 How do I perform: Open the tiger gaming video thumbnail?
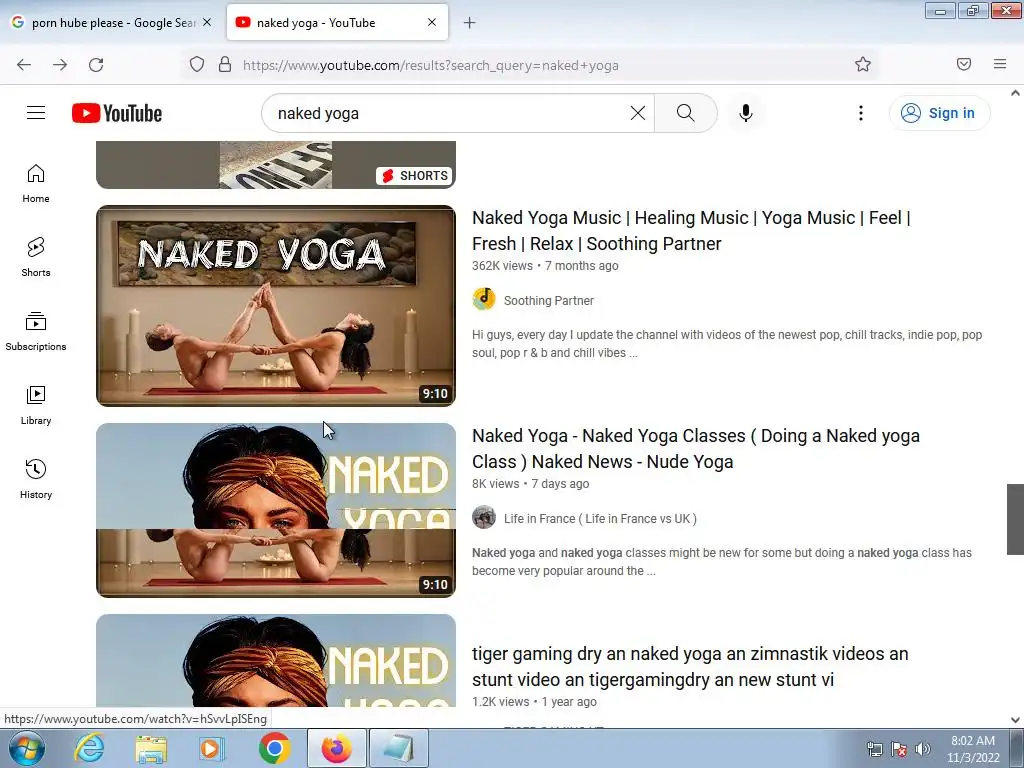click(276, 660)
